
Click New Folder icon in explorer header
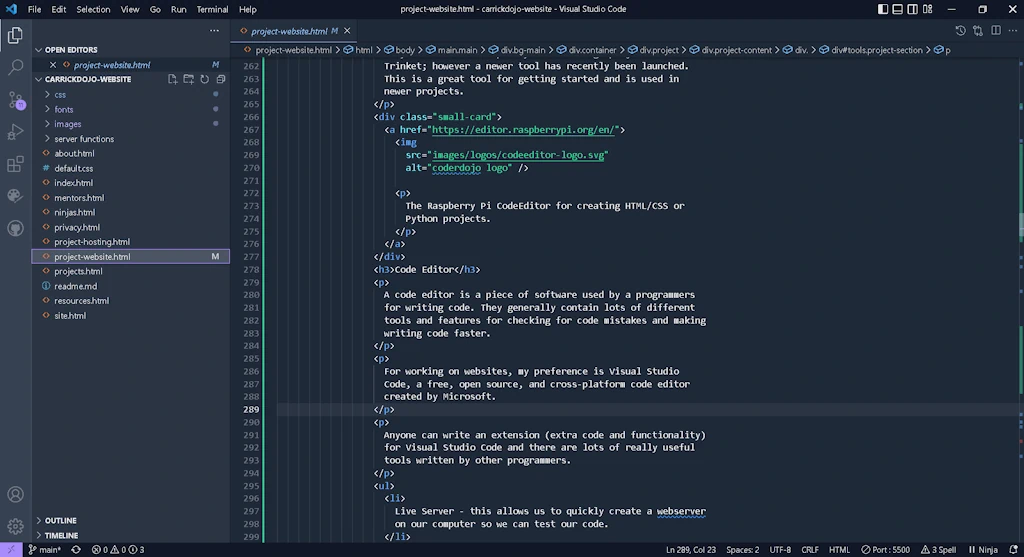189,79
